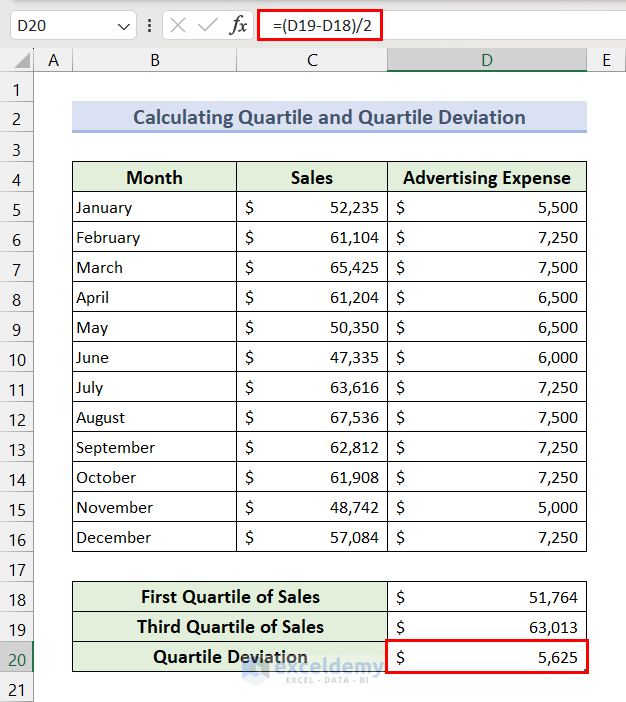Select row 20 header
Viewport: 626px width, 702px height.
click(x=16, y=658)
